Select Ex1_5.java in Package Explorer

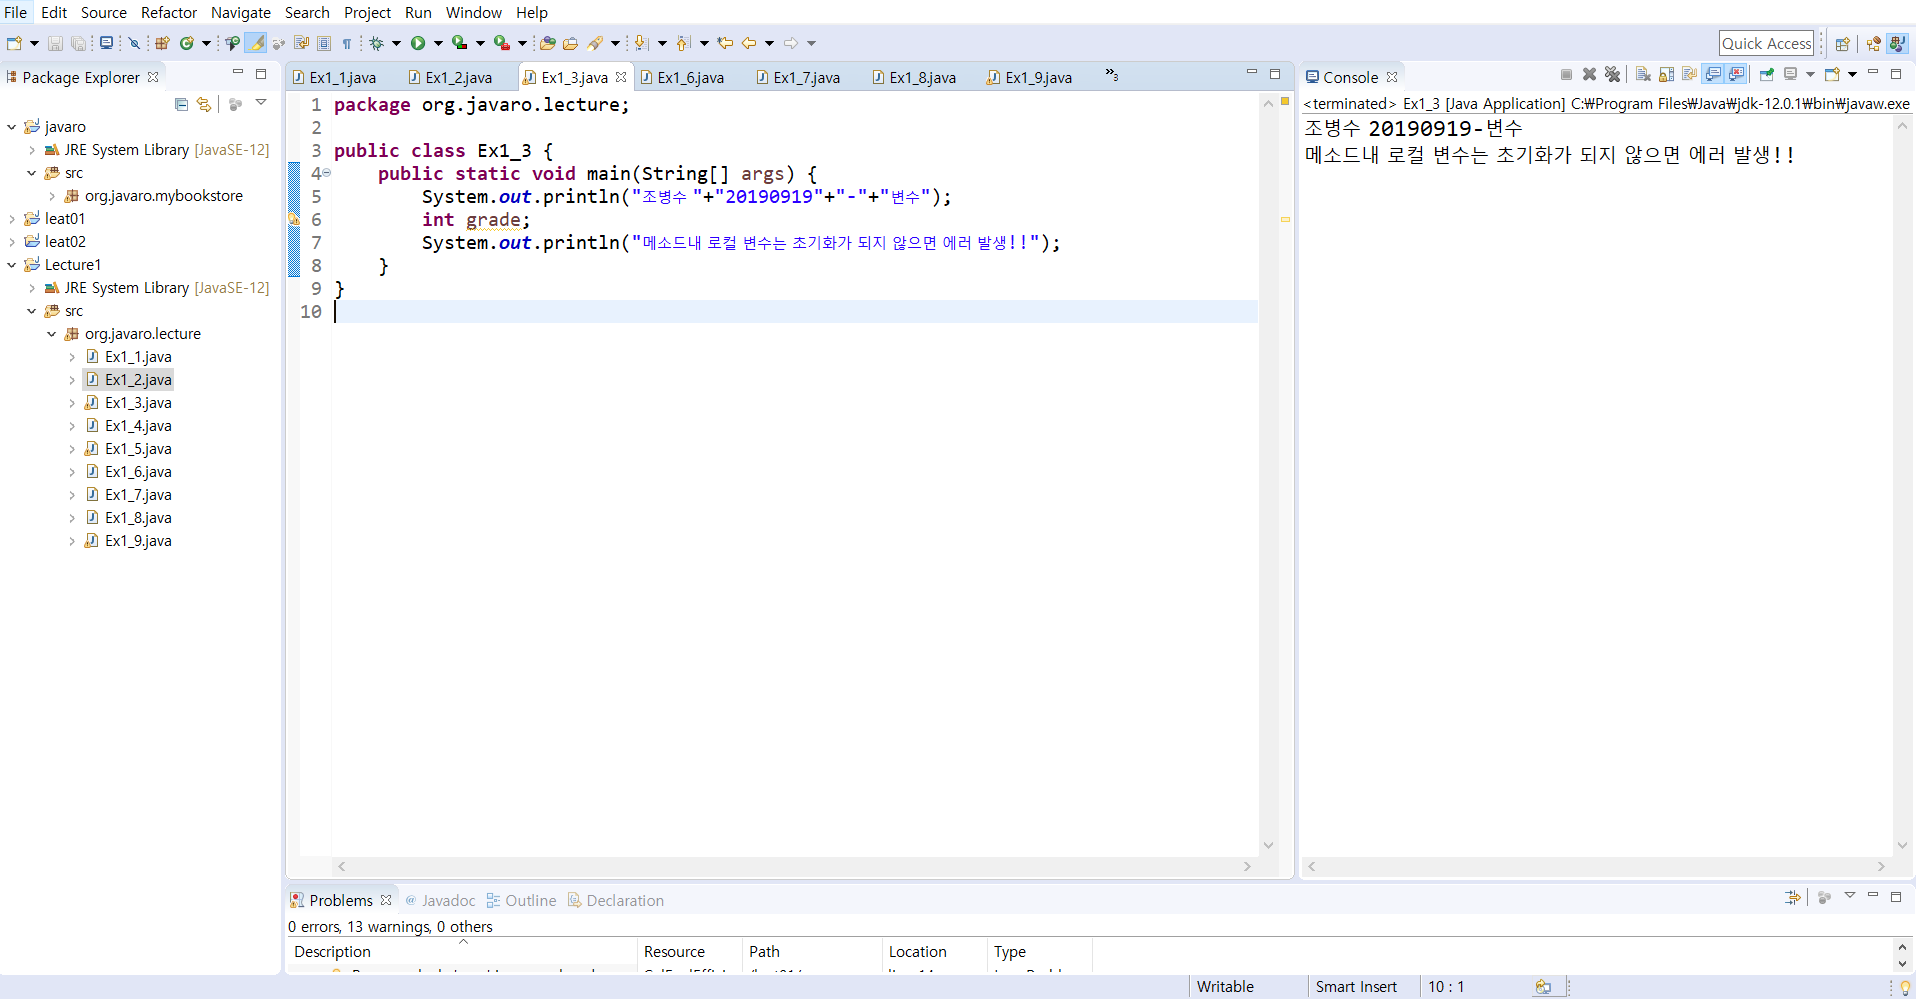138,449
